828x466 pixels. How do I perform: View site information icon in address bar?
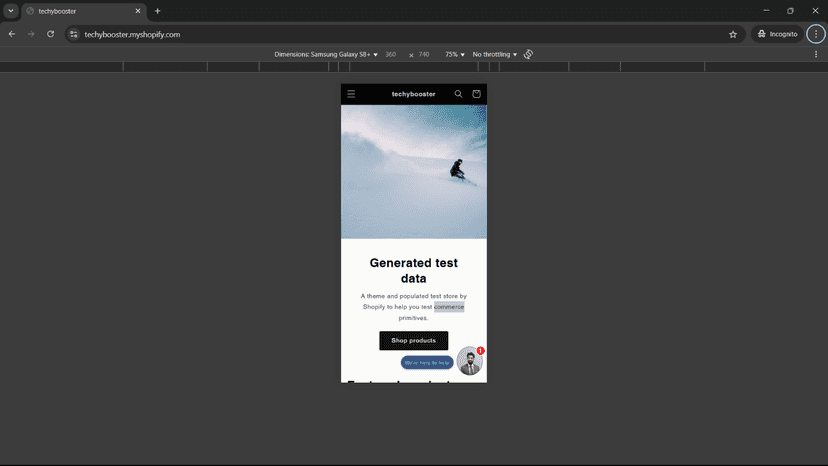[74, 34]
